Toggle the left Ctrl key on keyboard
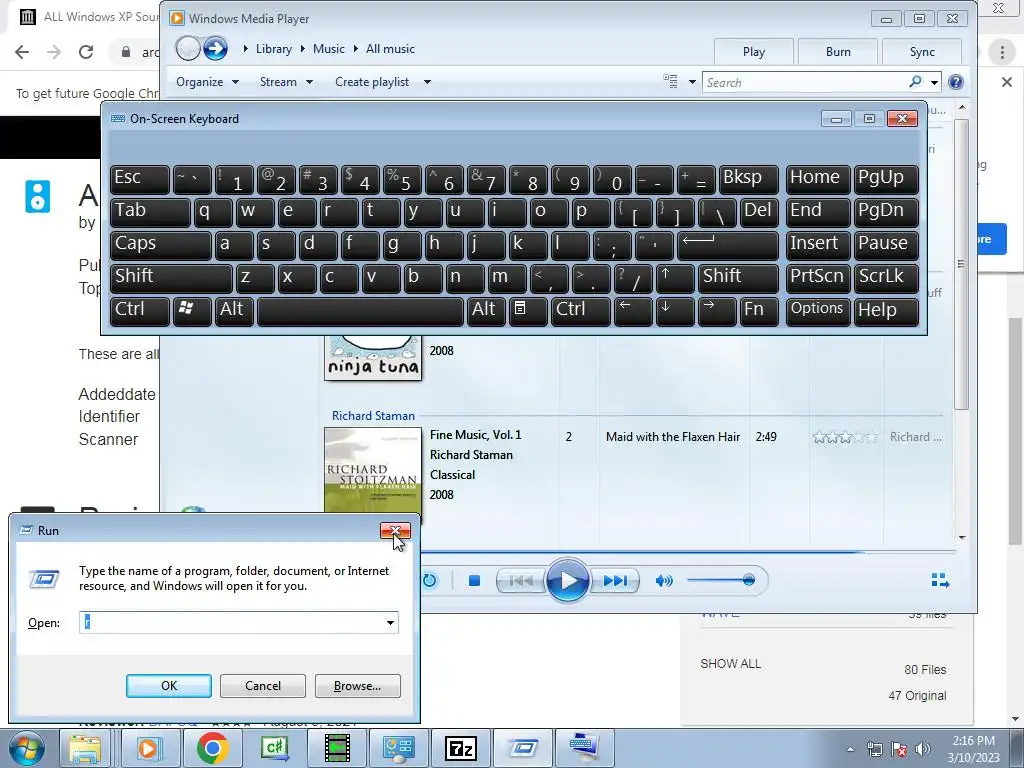This screenshot has height=768, width=1024. pyautogui.click(x=140, y=311)
